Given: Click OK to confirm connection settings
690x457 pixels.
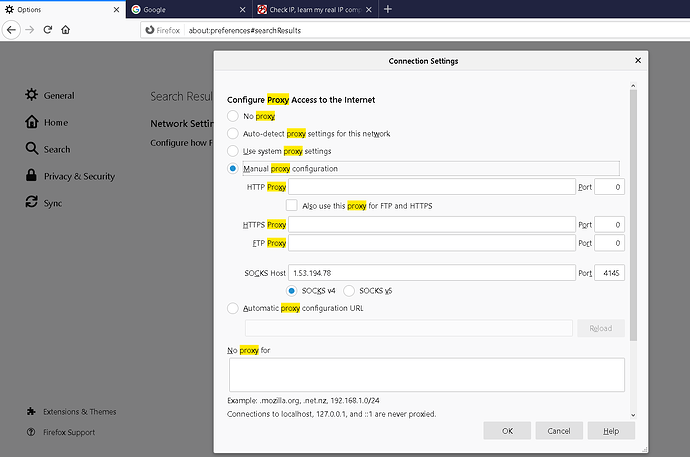Looking at the screenshot, I should pos(507,430).
